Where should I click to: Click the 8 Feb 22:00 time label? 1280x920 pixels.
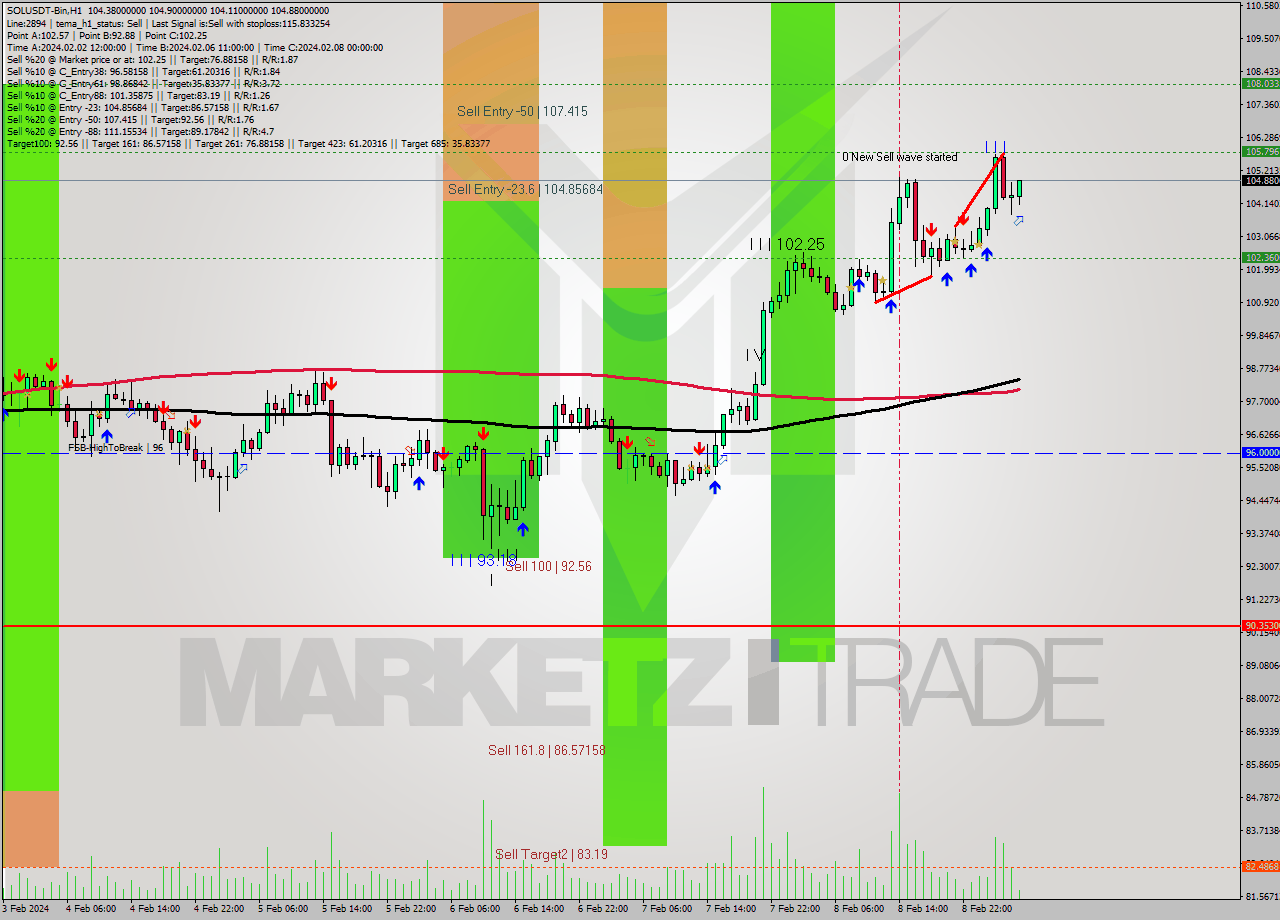(987, 909)
